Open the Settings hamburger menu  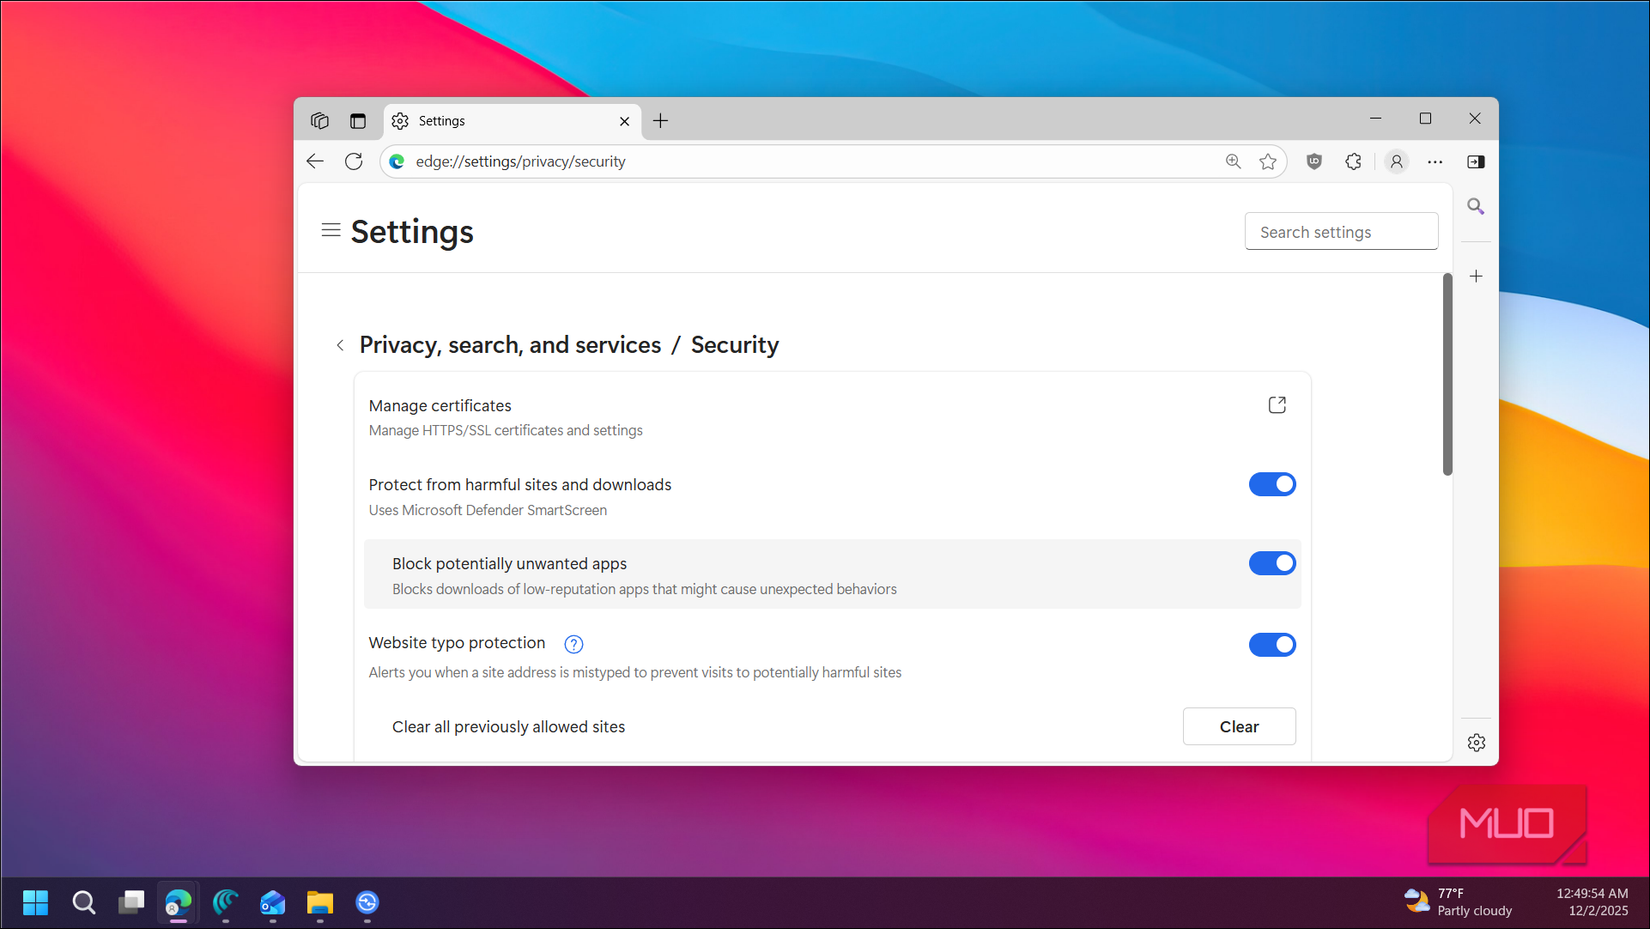pyautogui.click(x=331, y=229)
